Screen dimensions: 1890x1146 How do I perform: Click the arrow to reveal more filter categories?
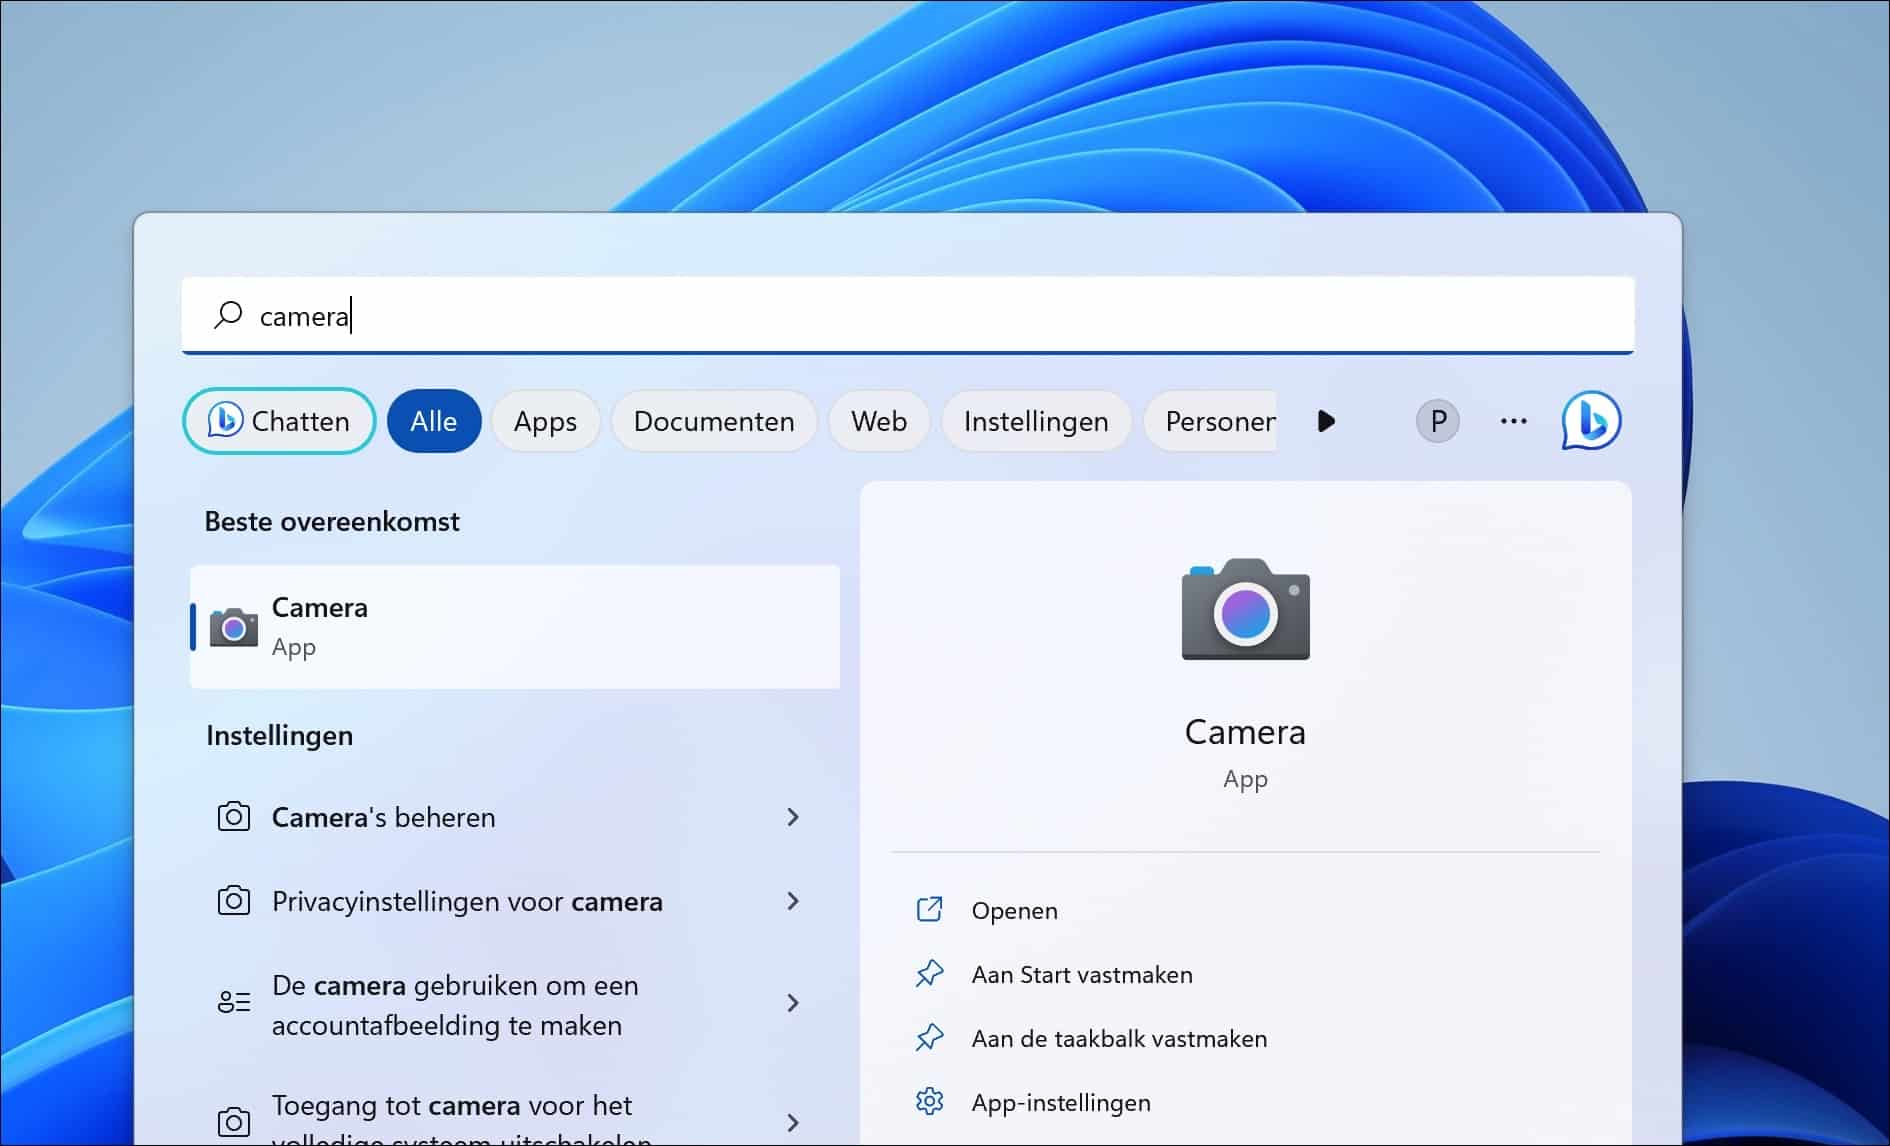click(1326, 421)
